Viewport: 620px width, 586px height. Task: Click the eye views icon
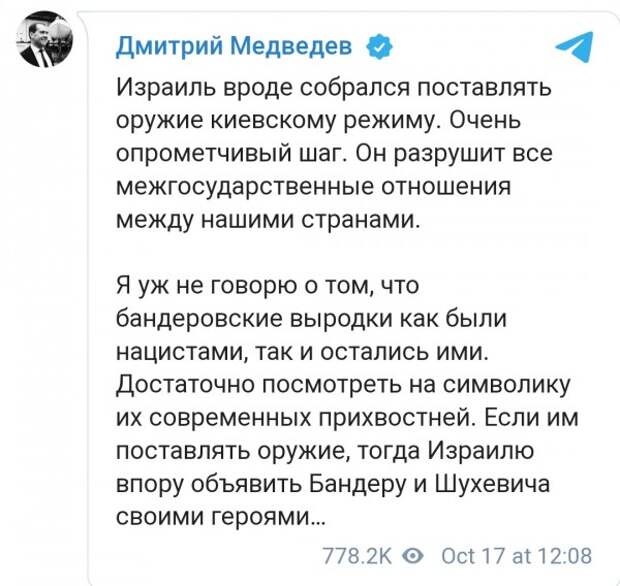click(413, 555)
